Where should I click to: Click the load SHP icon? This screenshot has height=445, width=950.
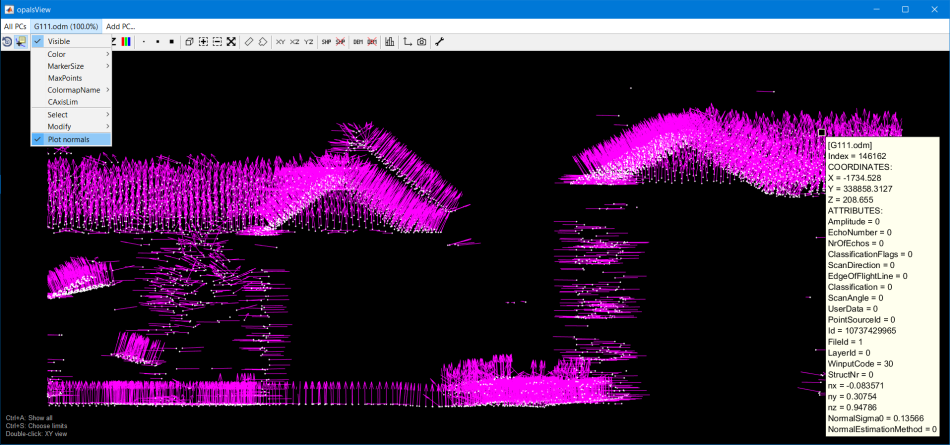(326, 42)
